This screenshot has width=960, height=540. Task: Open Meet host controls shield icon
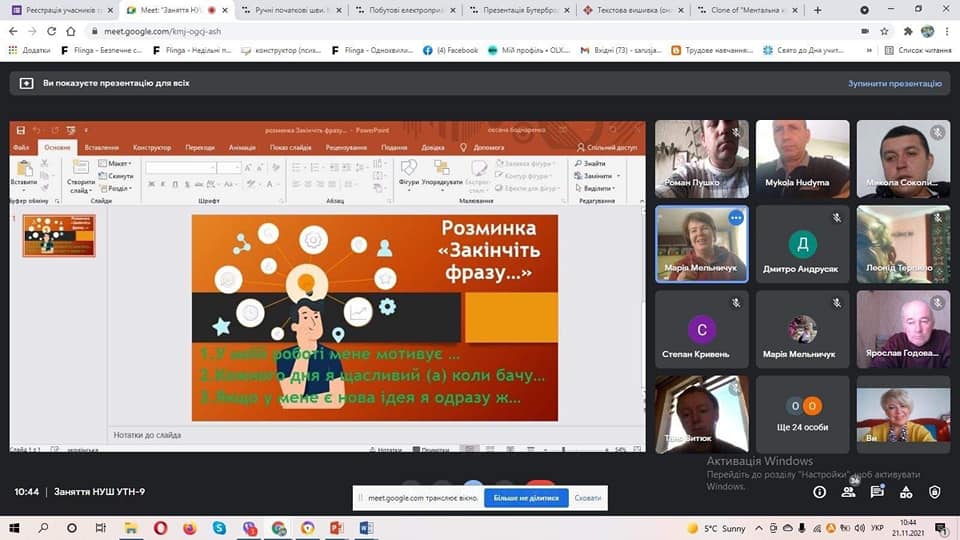click(935, 492)
